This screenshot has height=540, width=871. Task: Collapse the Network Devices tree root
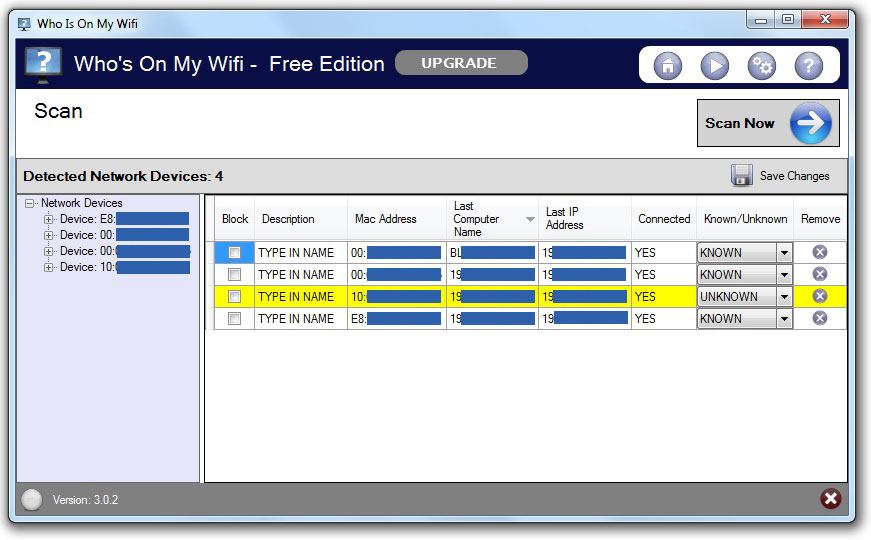[x=29, y=203]
